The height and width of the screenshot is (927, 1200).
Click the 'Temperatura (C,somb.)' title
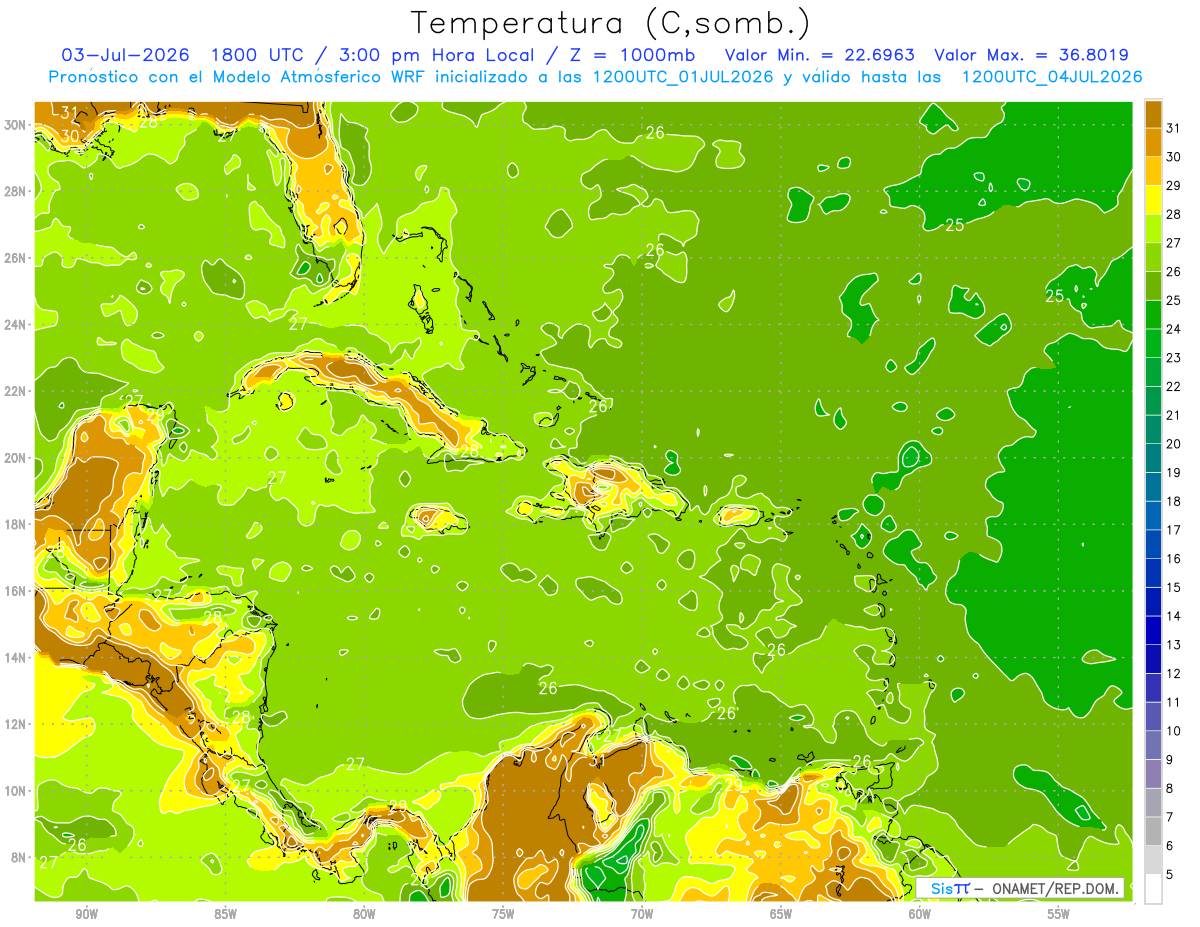click(x=611, y=24)
